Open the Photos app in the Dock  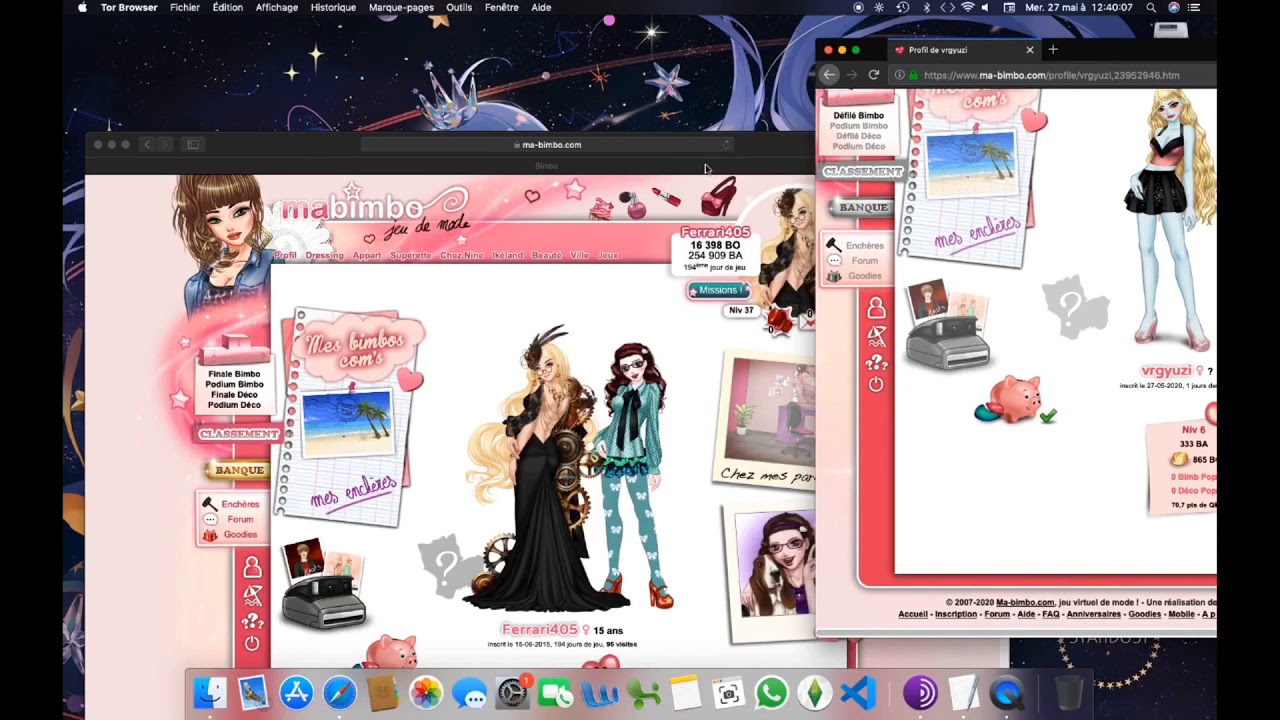click(426, 693)
